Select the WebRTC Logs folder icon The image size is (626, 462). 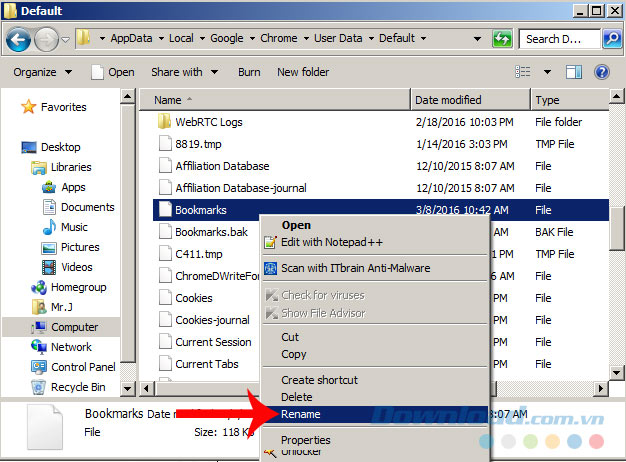click(165, 122)
